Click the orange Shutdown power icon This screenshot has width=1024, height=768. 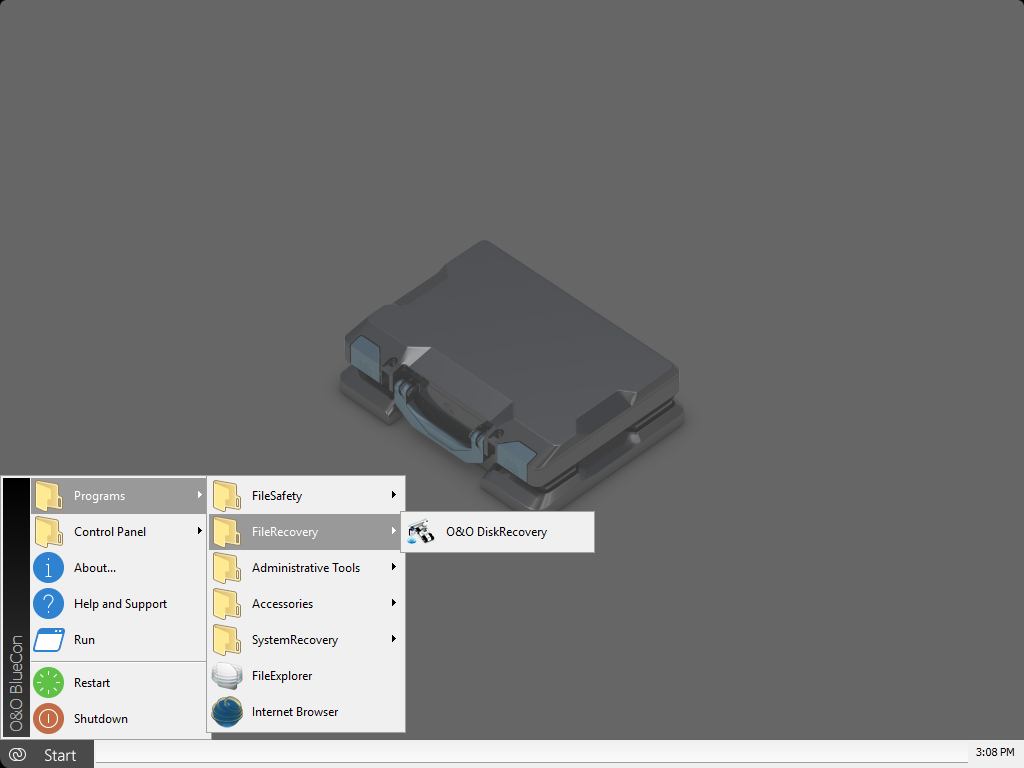coord(48,718)
